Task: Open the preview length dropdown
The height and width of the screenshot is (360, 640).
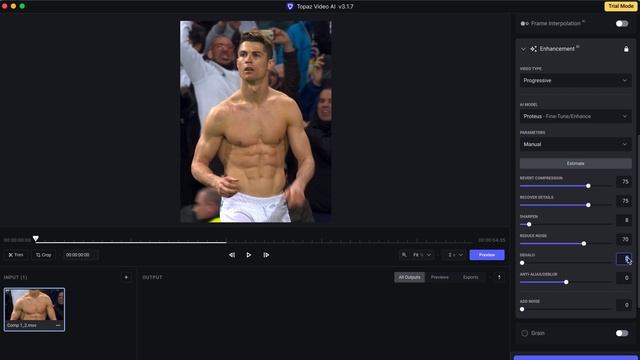Action: [455, 255]
